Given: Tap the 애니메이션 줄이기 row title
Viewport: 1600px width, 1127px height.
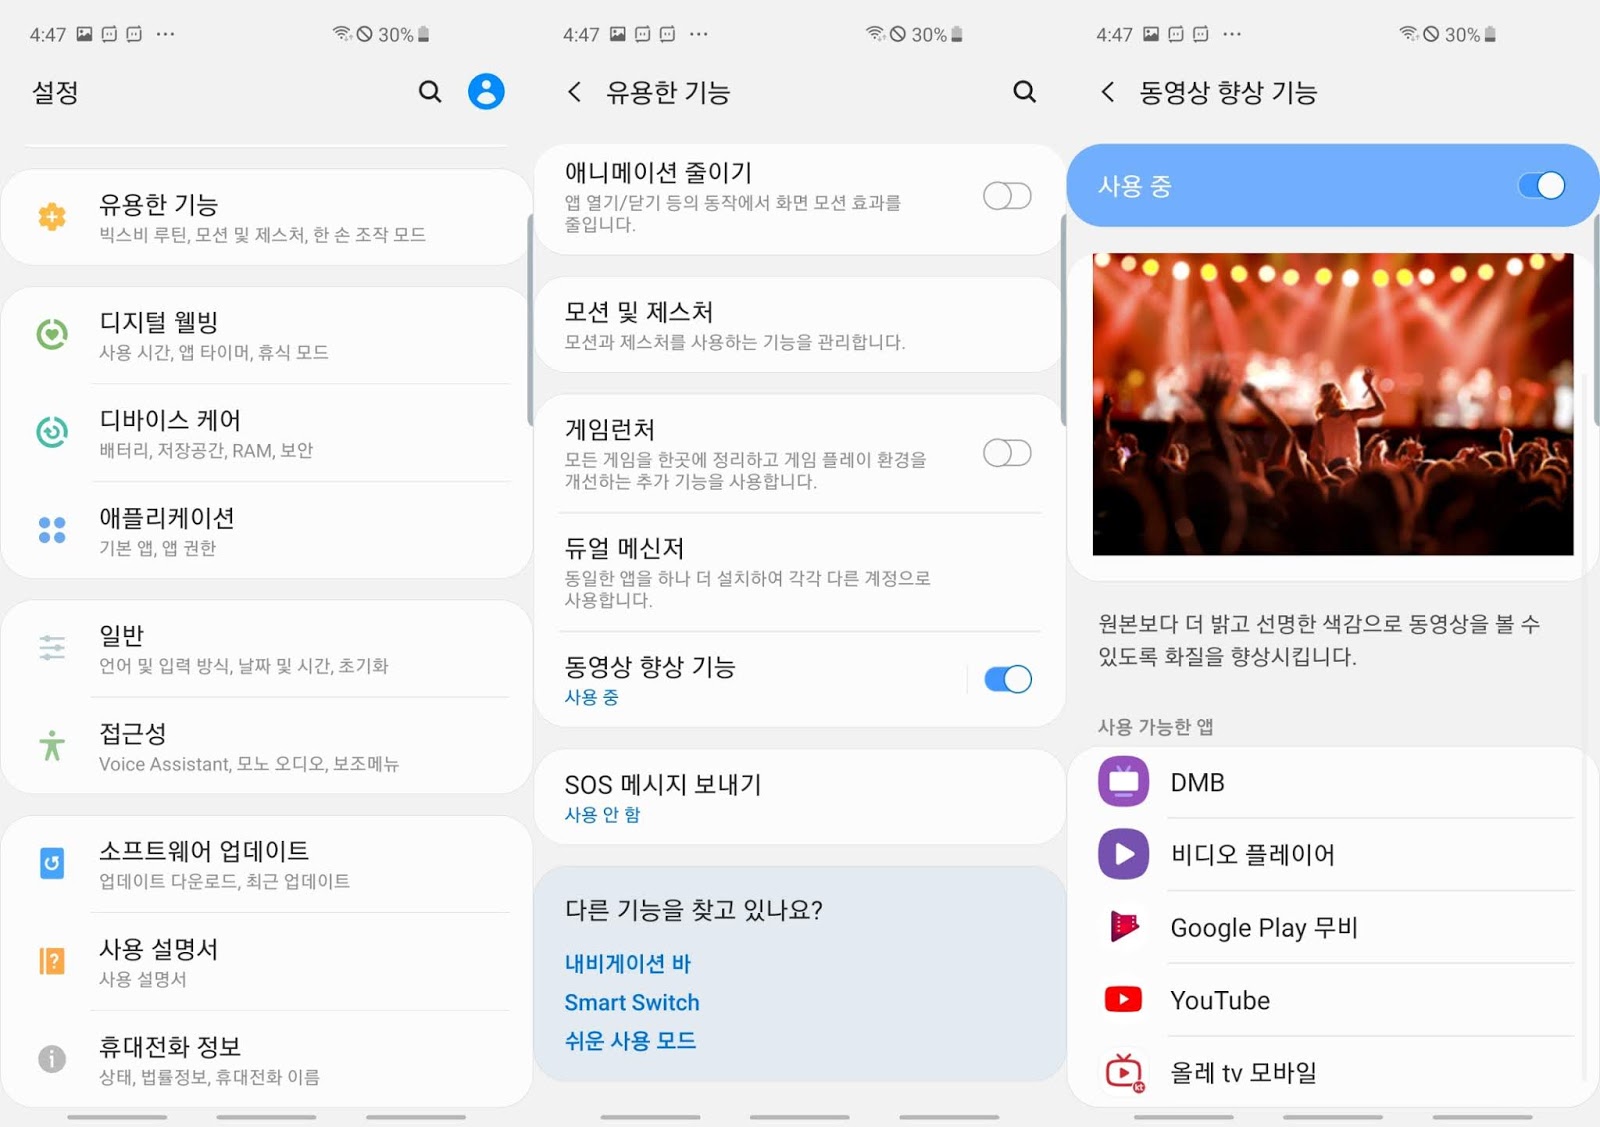Looking at the screenshot, I should (x=658, y=172).
